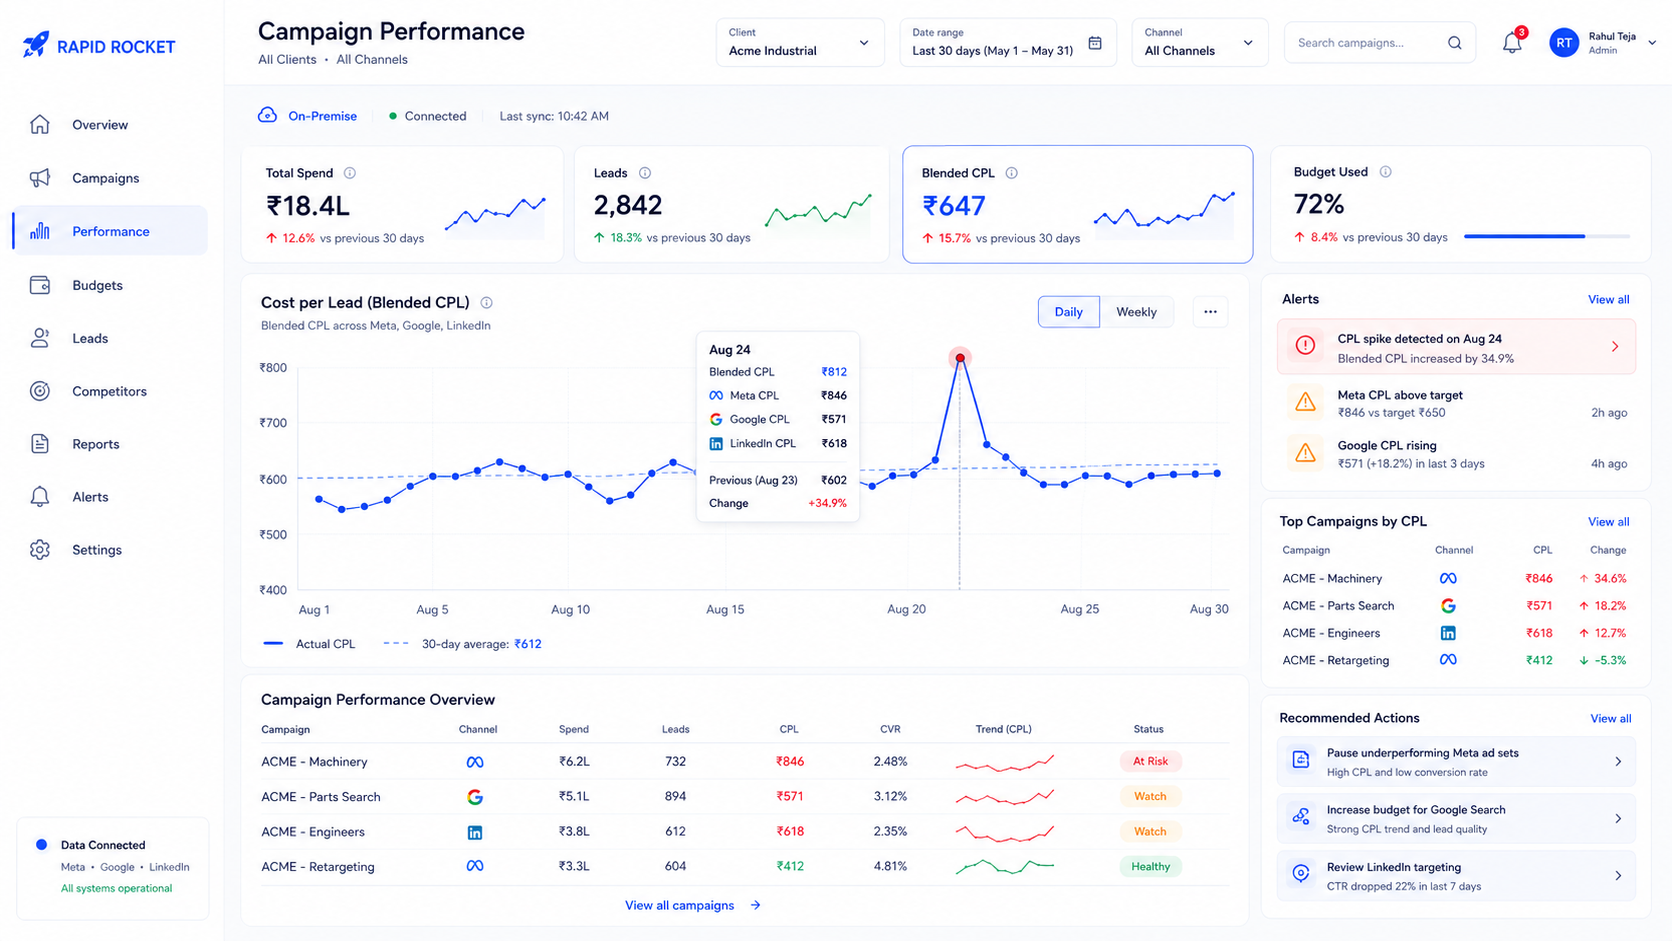This screenshot has width=1672, height=941.
Task: Click the Budget Used progress bar
Action: point(1547,237)
